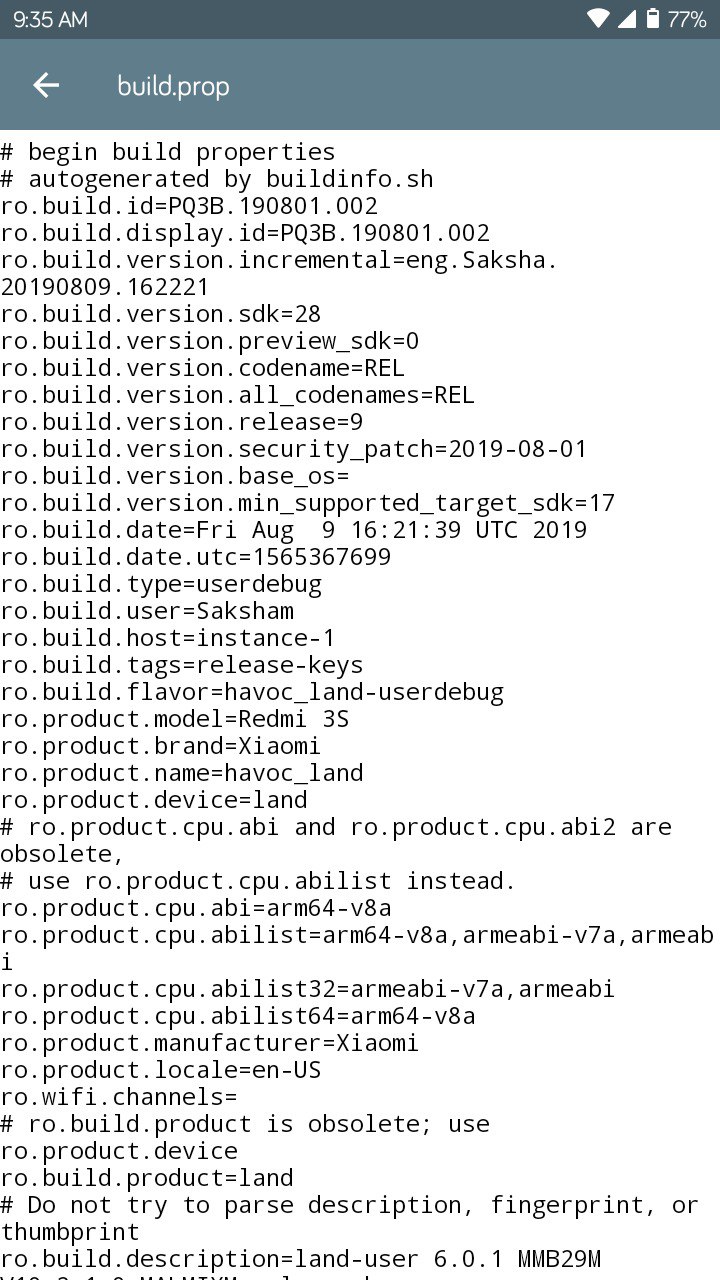Image resolution: width=720 pixels, height=1280 pixels.
Task: Tap the ro.build.host=instance-1 line
Action: (168, 638)
